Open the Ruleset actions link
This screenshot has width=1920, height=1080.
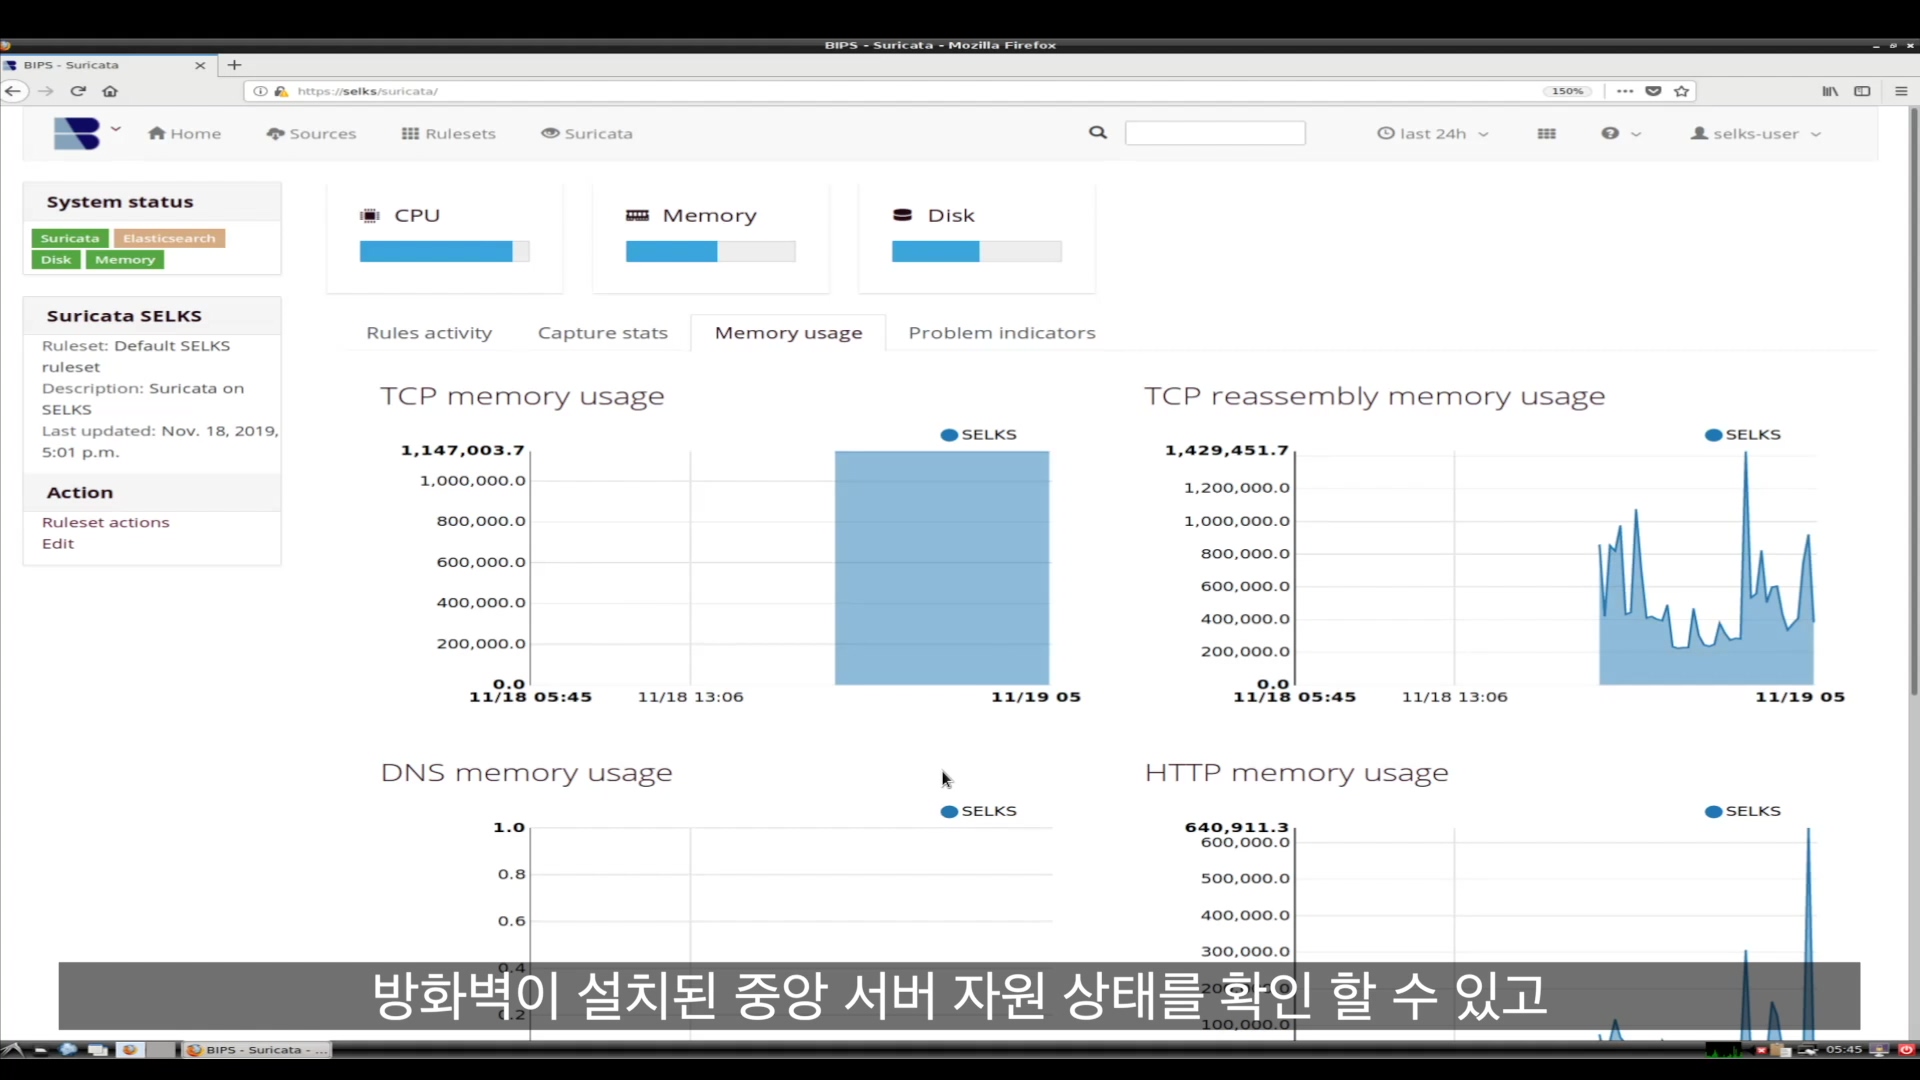click(106, 523)
